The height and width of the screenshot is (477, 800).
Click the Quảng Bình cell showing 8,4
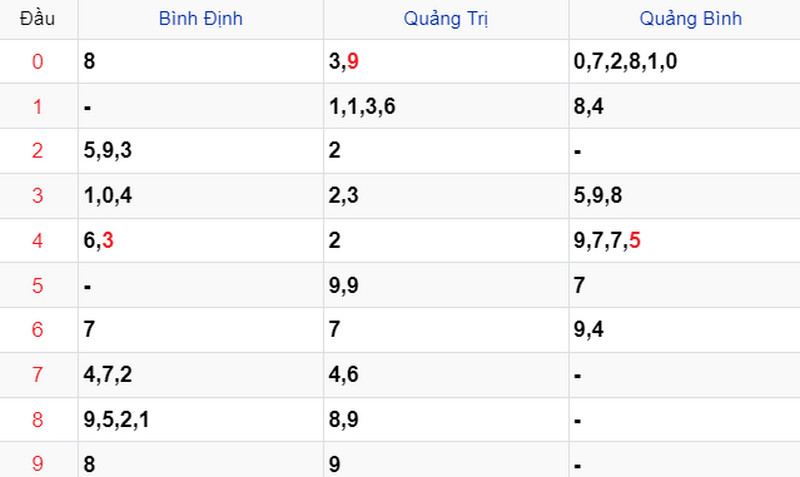tap(685, 106)
